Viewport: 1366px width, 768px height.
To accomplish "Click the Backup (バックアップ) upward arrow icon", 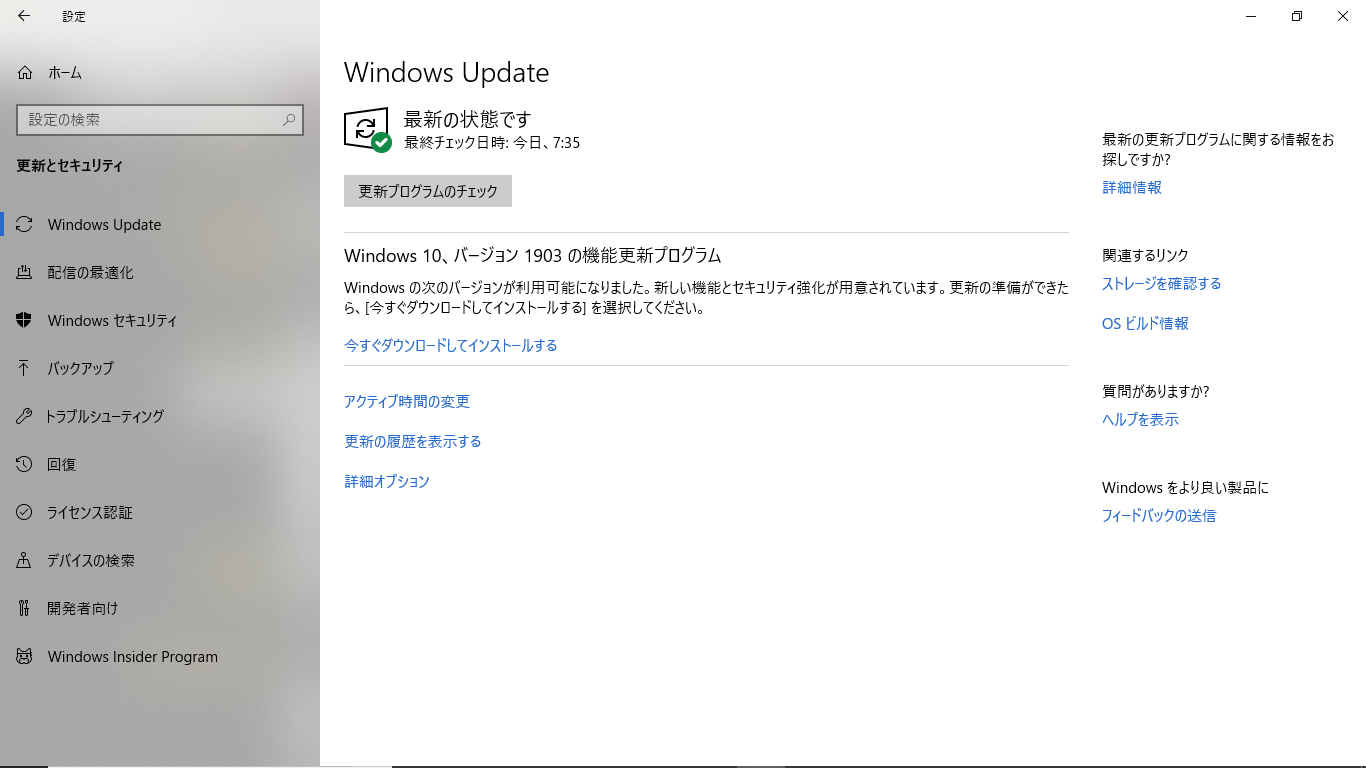I will (25, 368).
